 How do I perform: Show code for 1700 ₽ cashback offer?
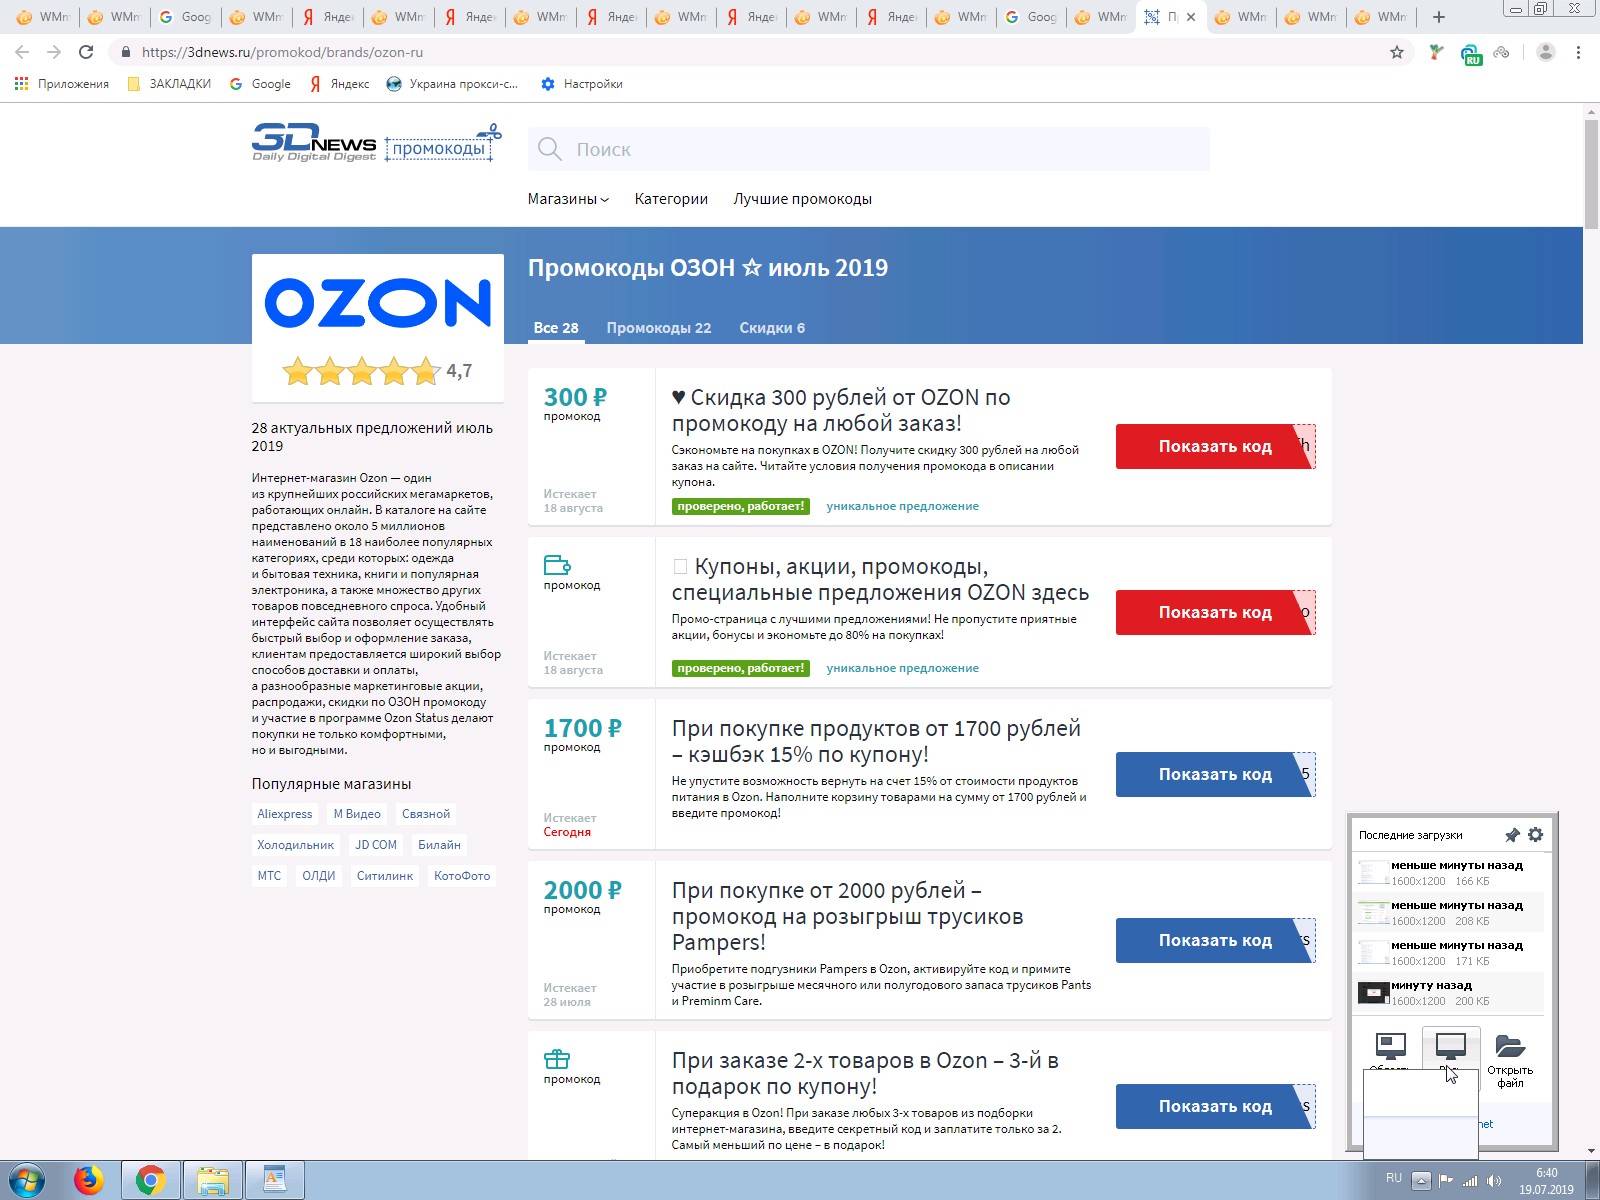click(x=1215, y=774)
